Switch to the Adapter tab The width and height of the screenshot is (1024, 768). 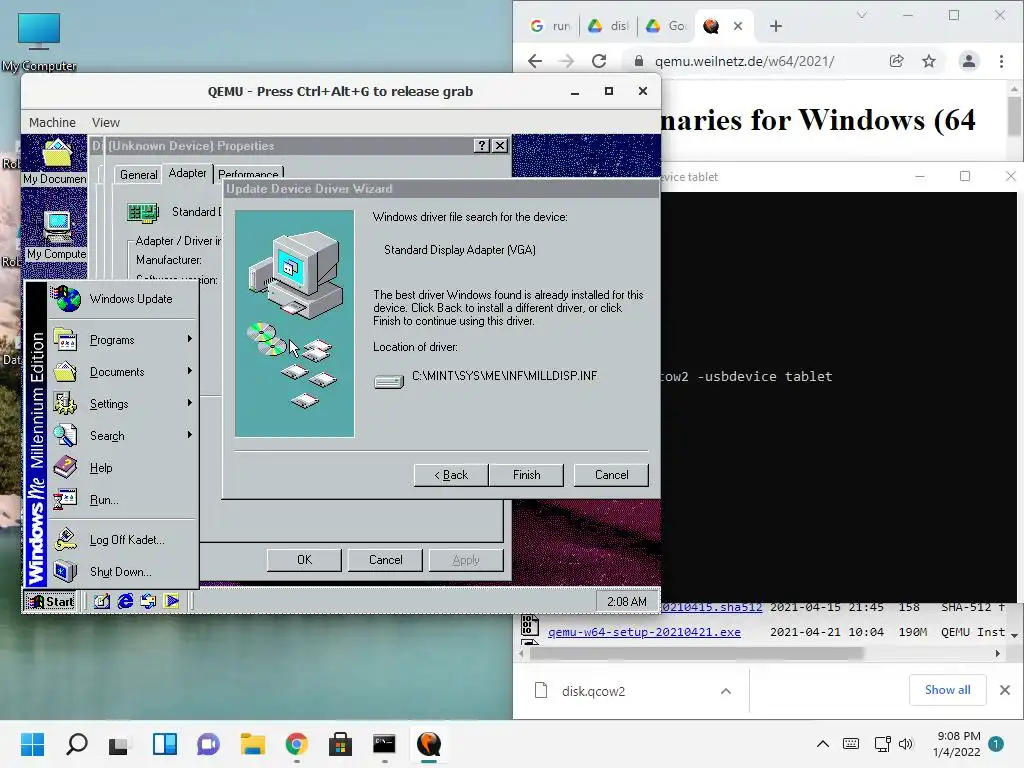187,173
